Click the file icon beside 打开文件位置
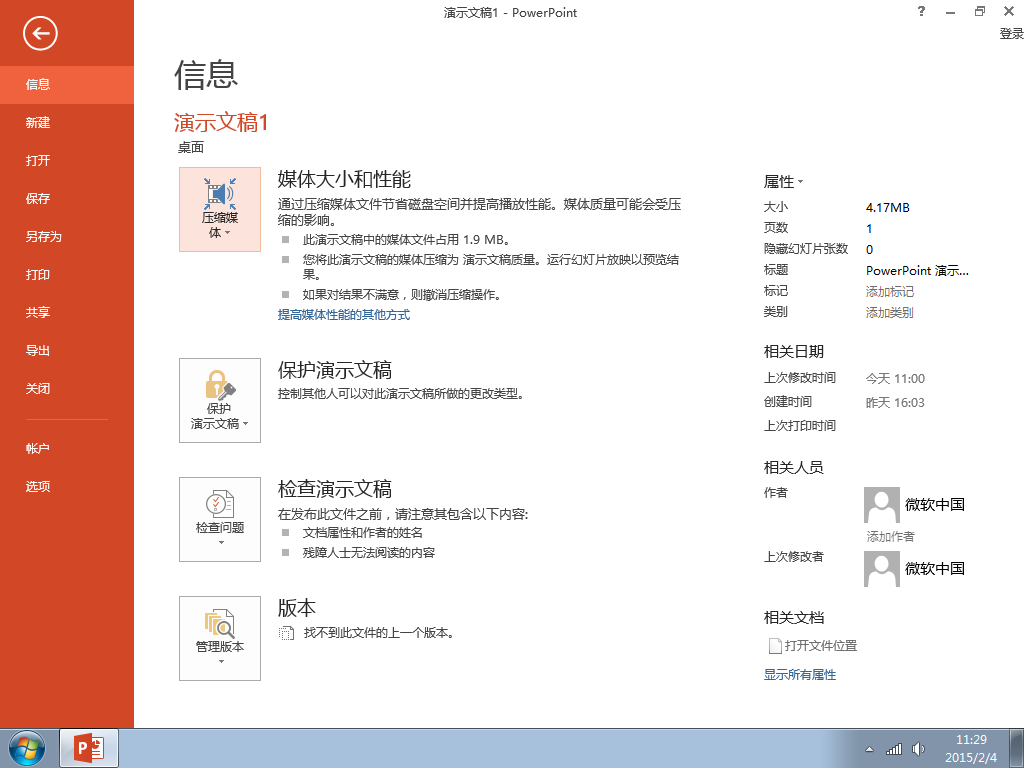Image resolution: width=1024 pixels, height=768 pixels. pyautogui.click(x=775, y=646)
